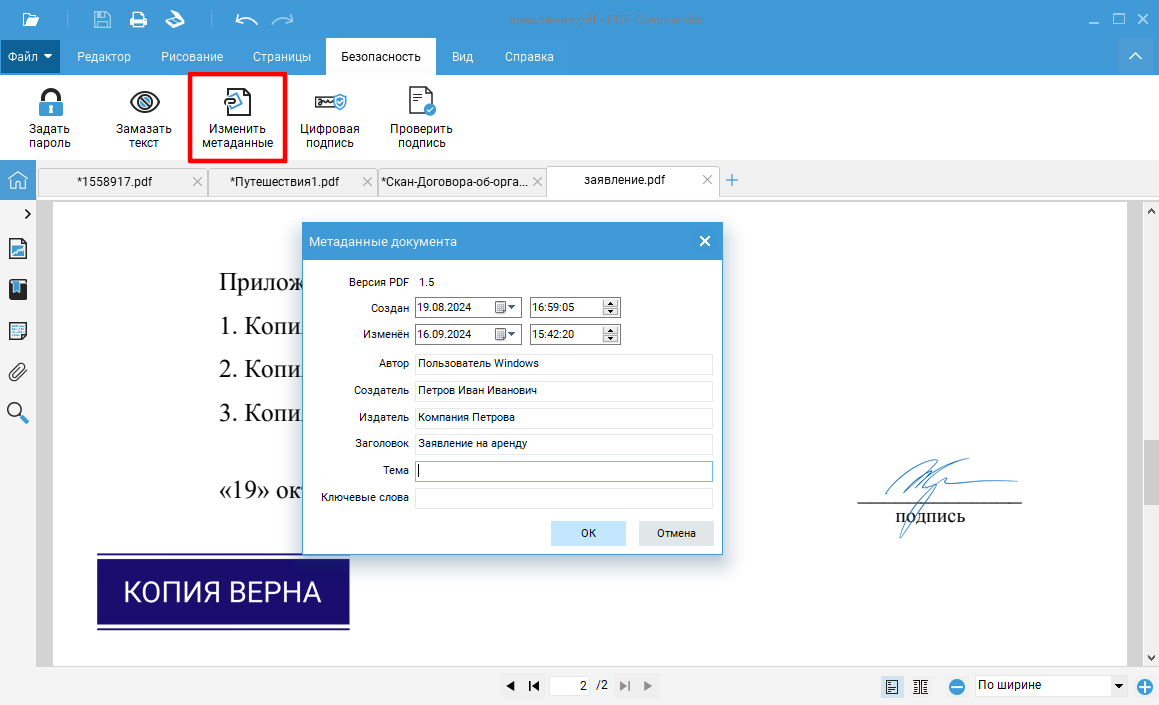Open bookmarks panel in sidebar
Image resolution: width=1159 pixels, height=705 pixels.
(18, 289)
